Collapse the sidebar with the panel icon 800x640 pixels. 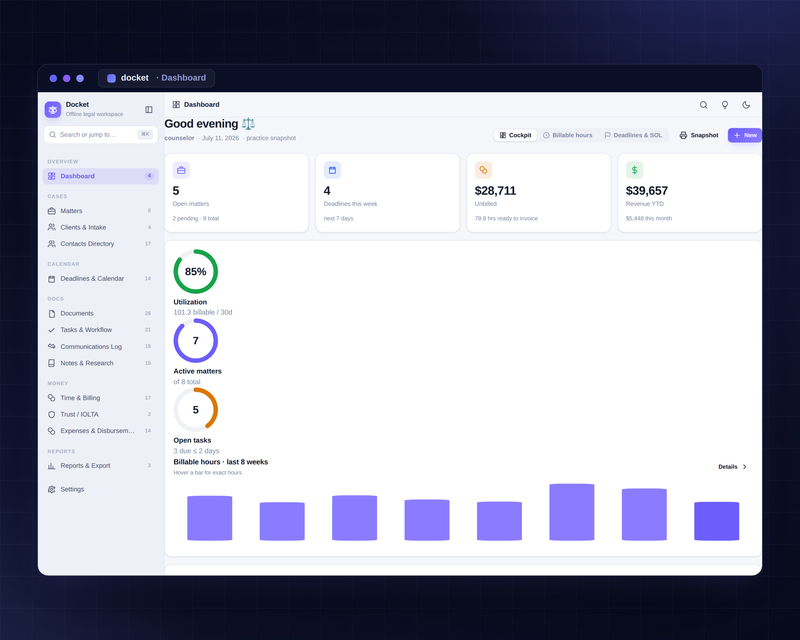(149, 110)
